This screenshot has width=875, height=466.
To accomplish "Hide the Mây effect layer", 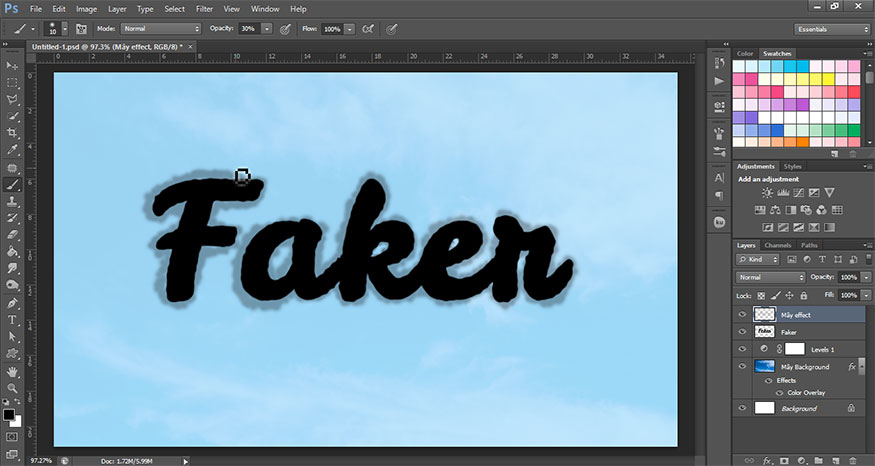I will [x=742, y=315].
